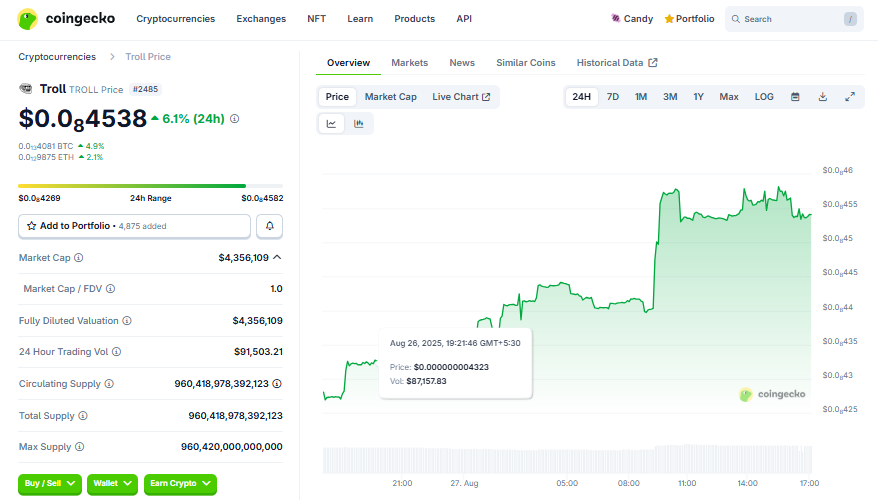The height and width of the screenshot is (500, 878).
Task: Open the starred Portfolio link
Action: pos(689,19)
